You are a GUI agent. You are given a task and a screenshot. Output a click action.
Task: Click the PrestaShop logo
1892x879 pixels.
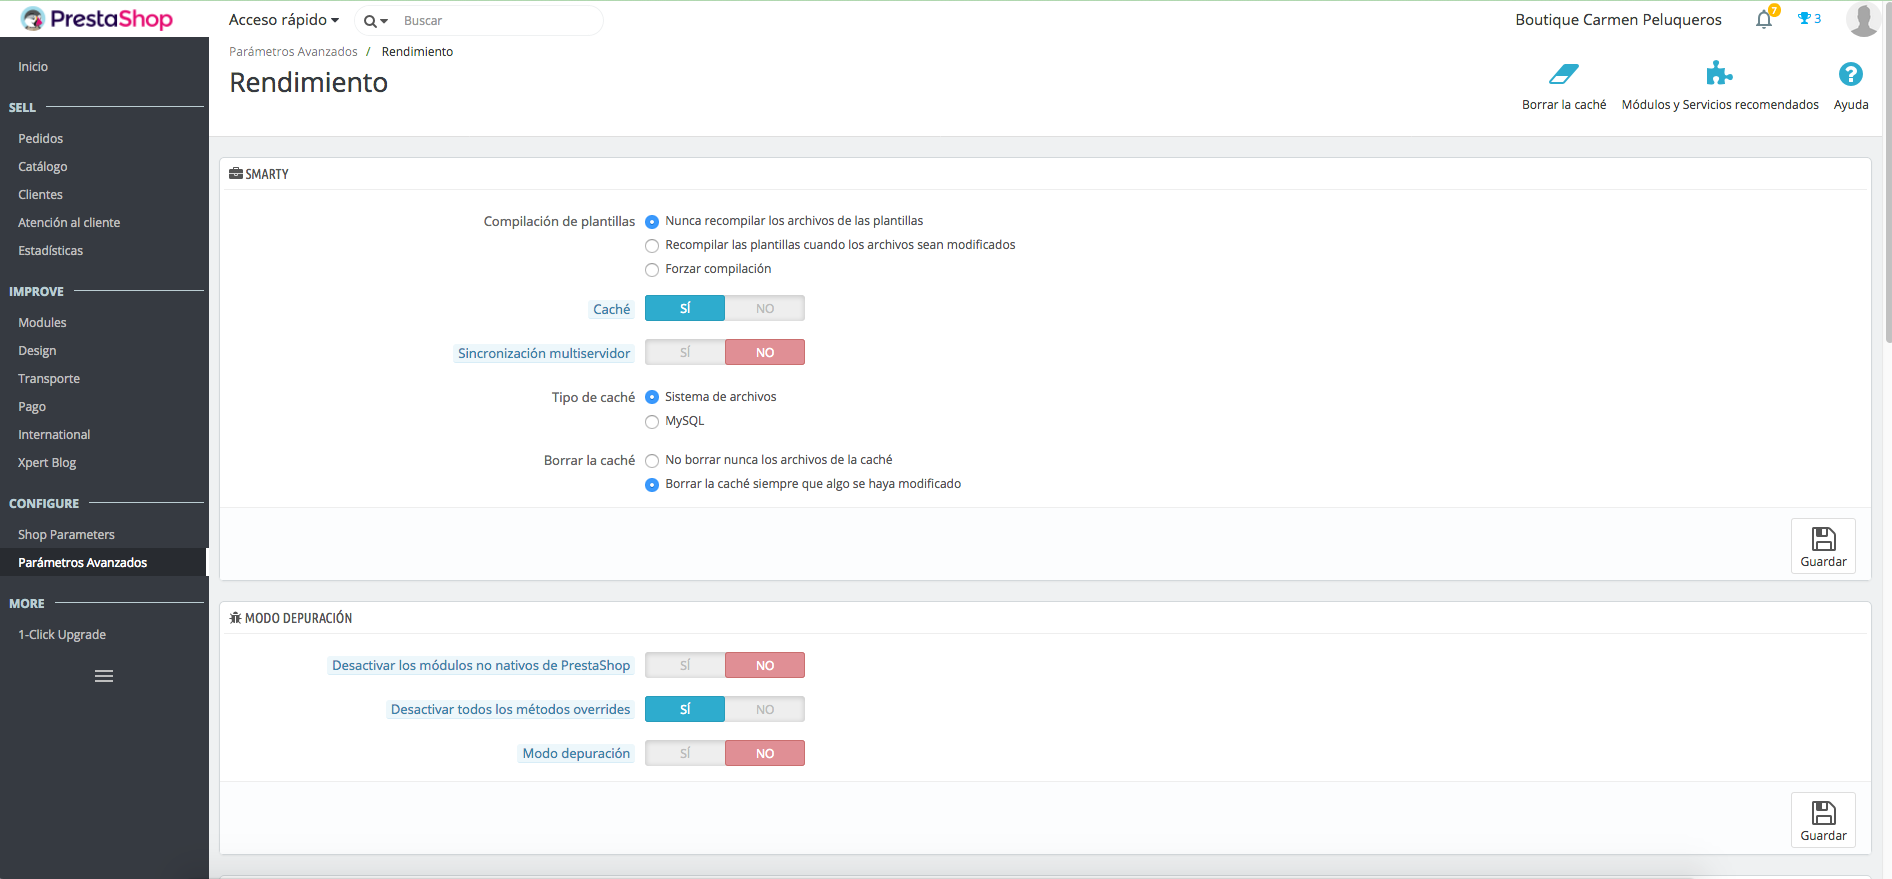(97, 19)
